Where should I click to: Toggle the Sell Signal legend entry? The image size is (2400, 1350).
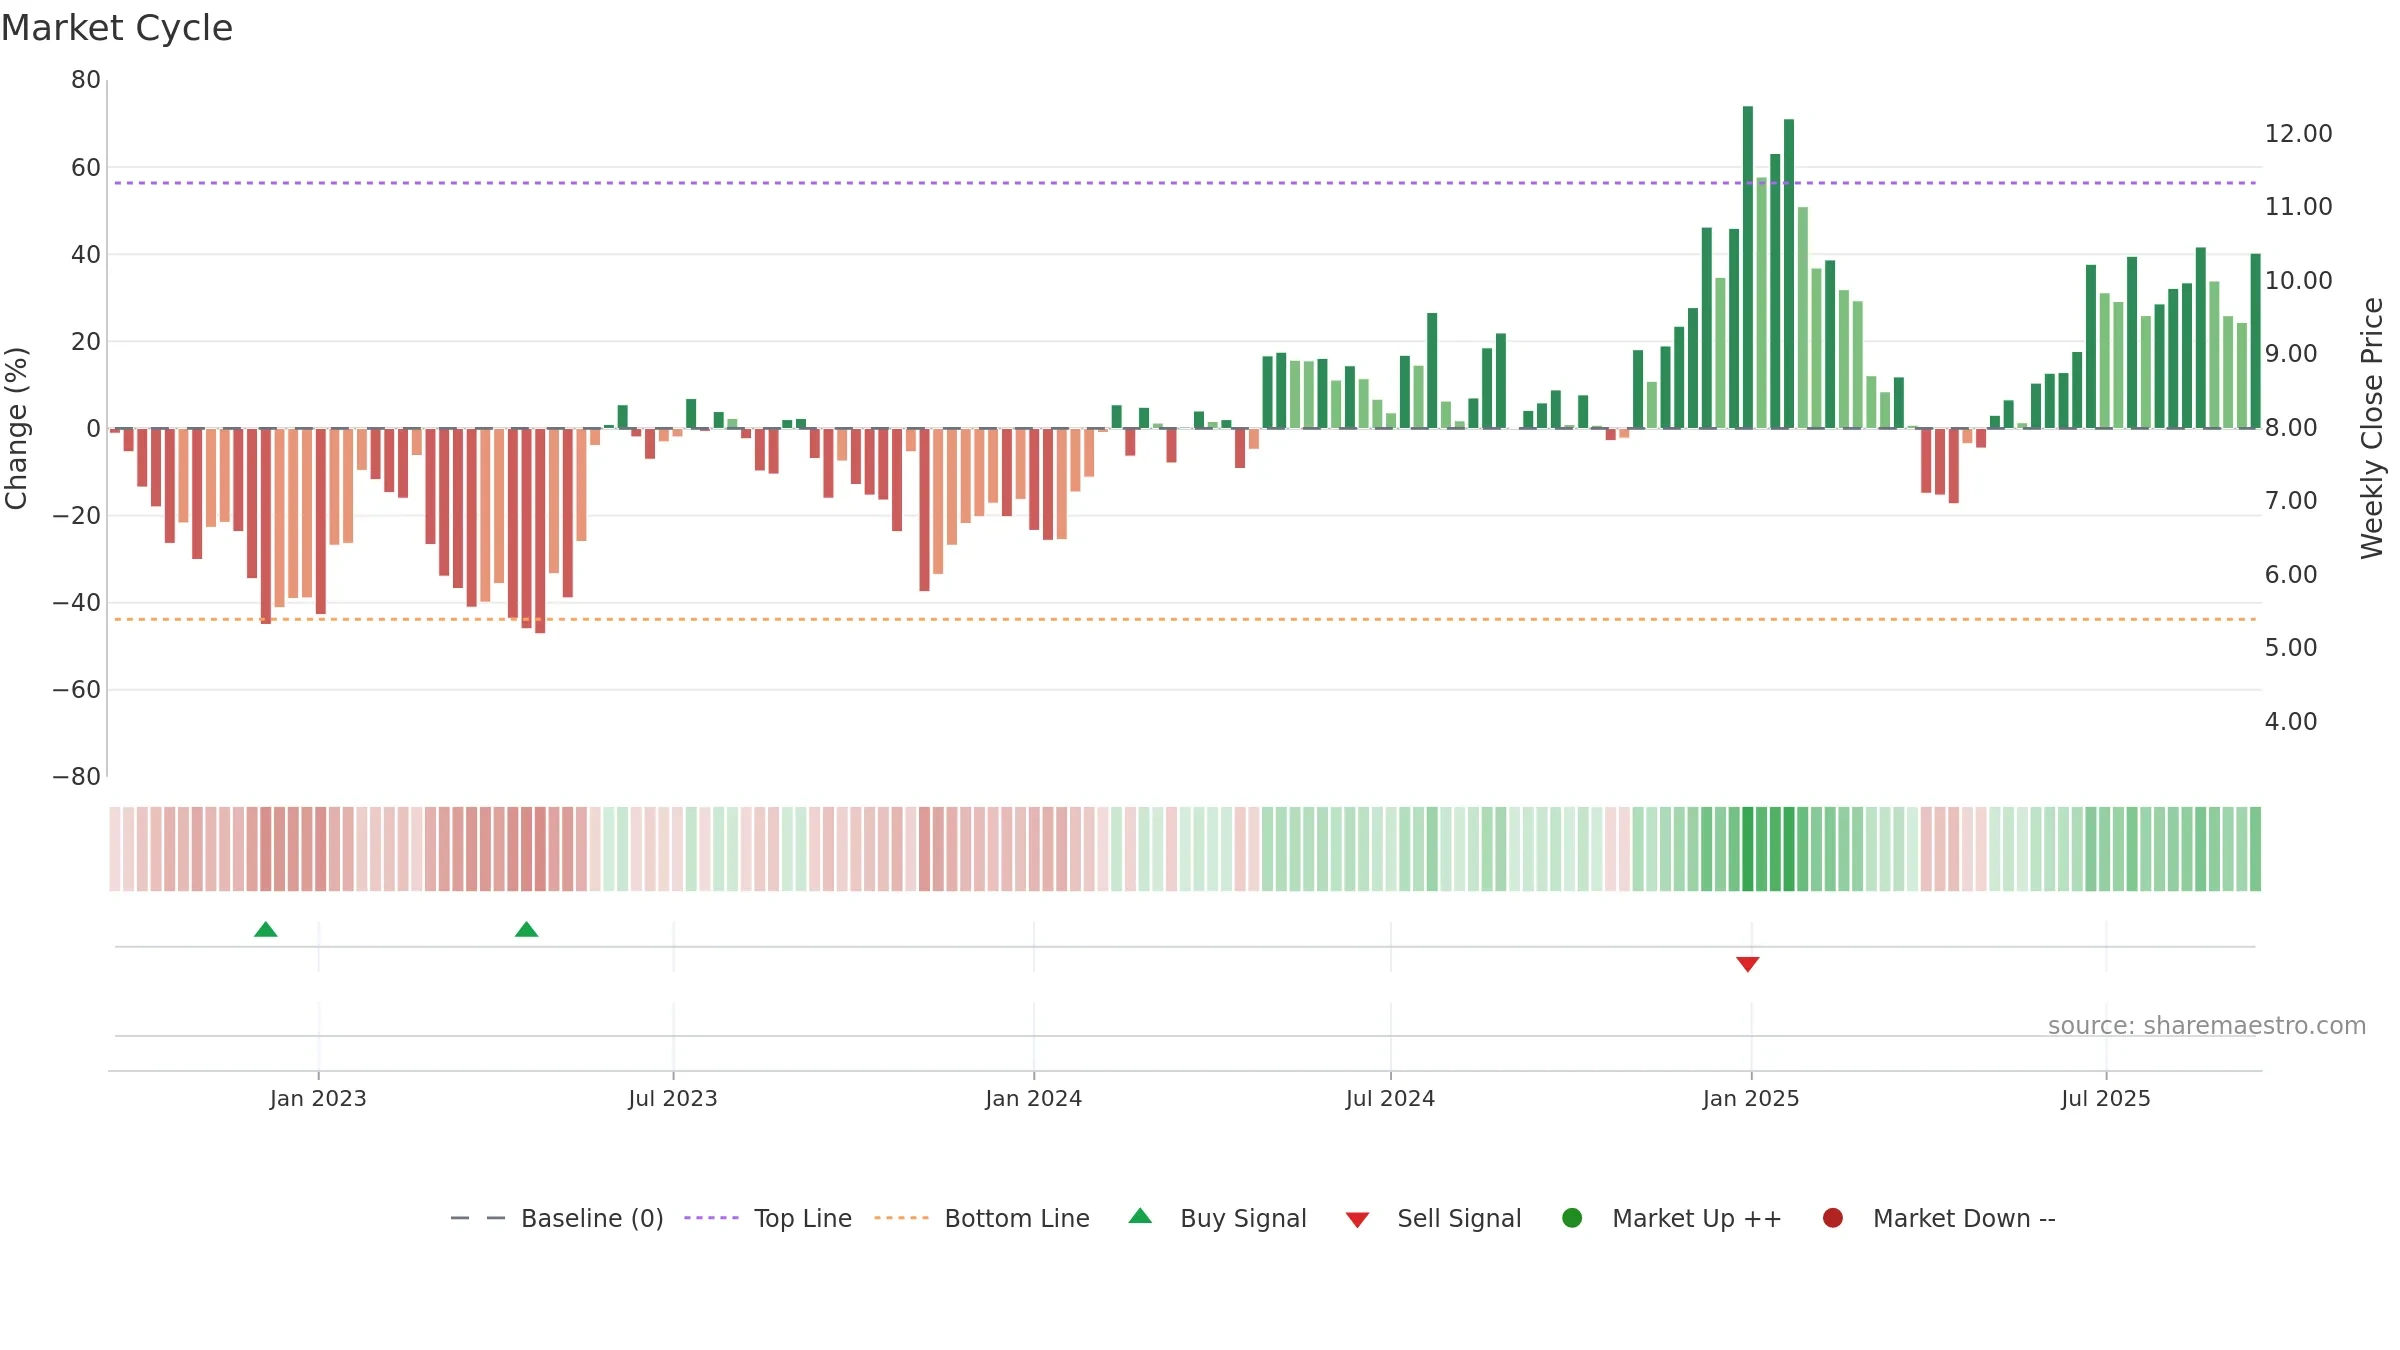coord(1433,1218)
